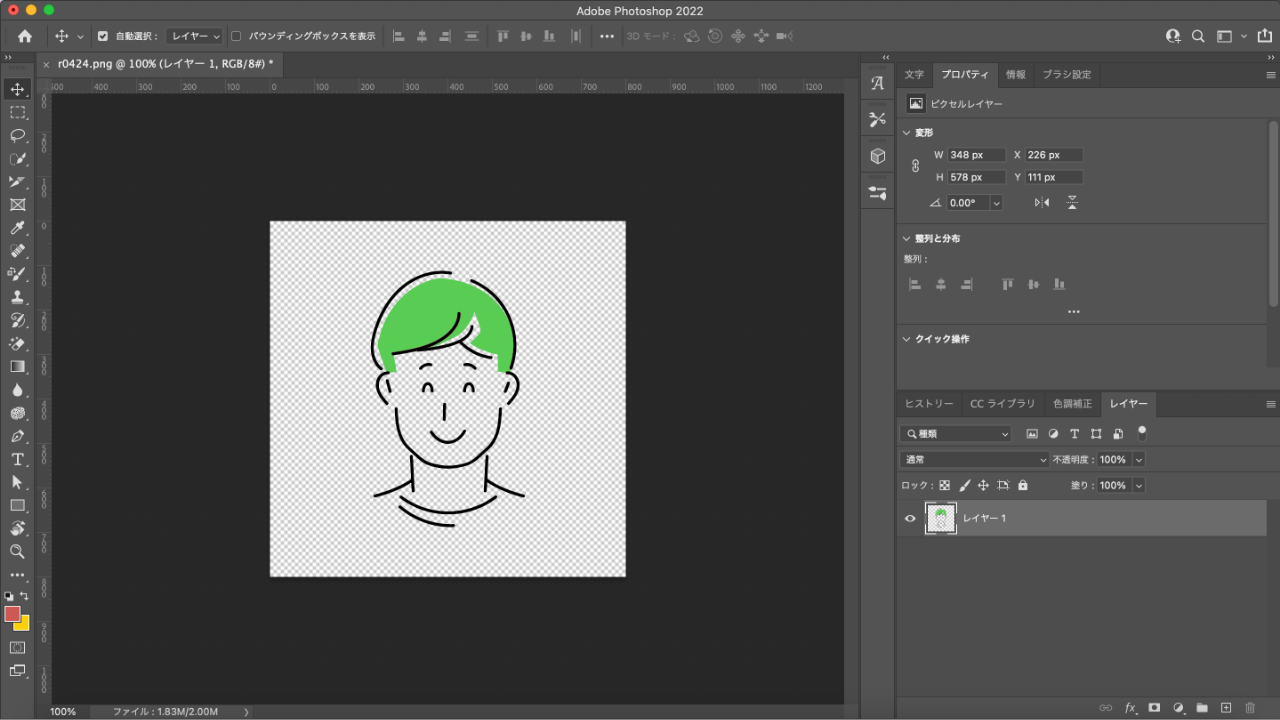Switch to the CC ライブラリ tab
Viewport: 1280px width, 720px height.
[1003, 404]
